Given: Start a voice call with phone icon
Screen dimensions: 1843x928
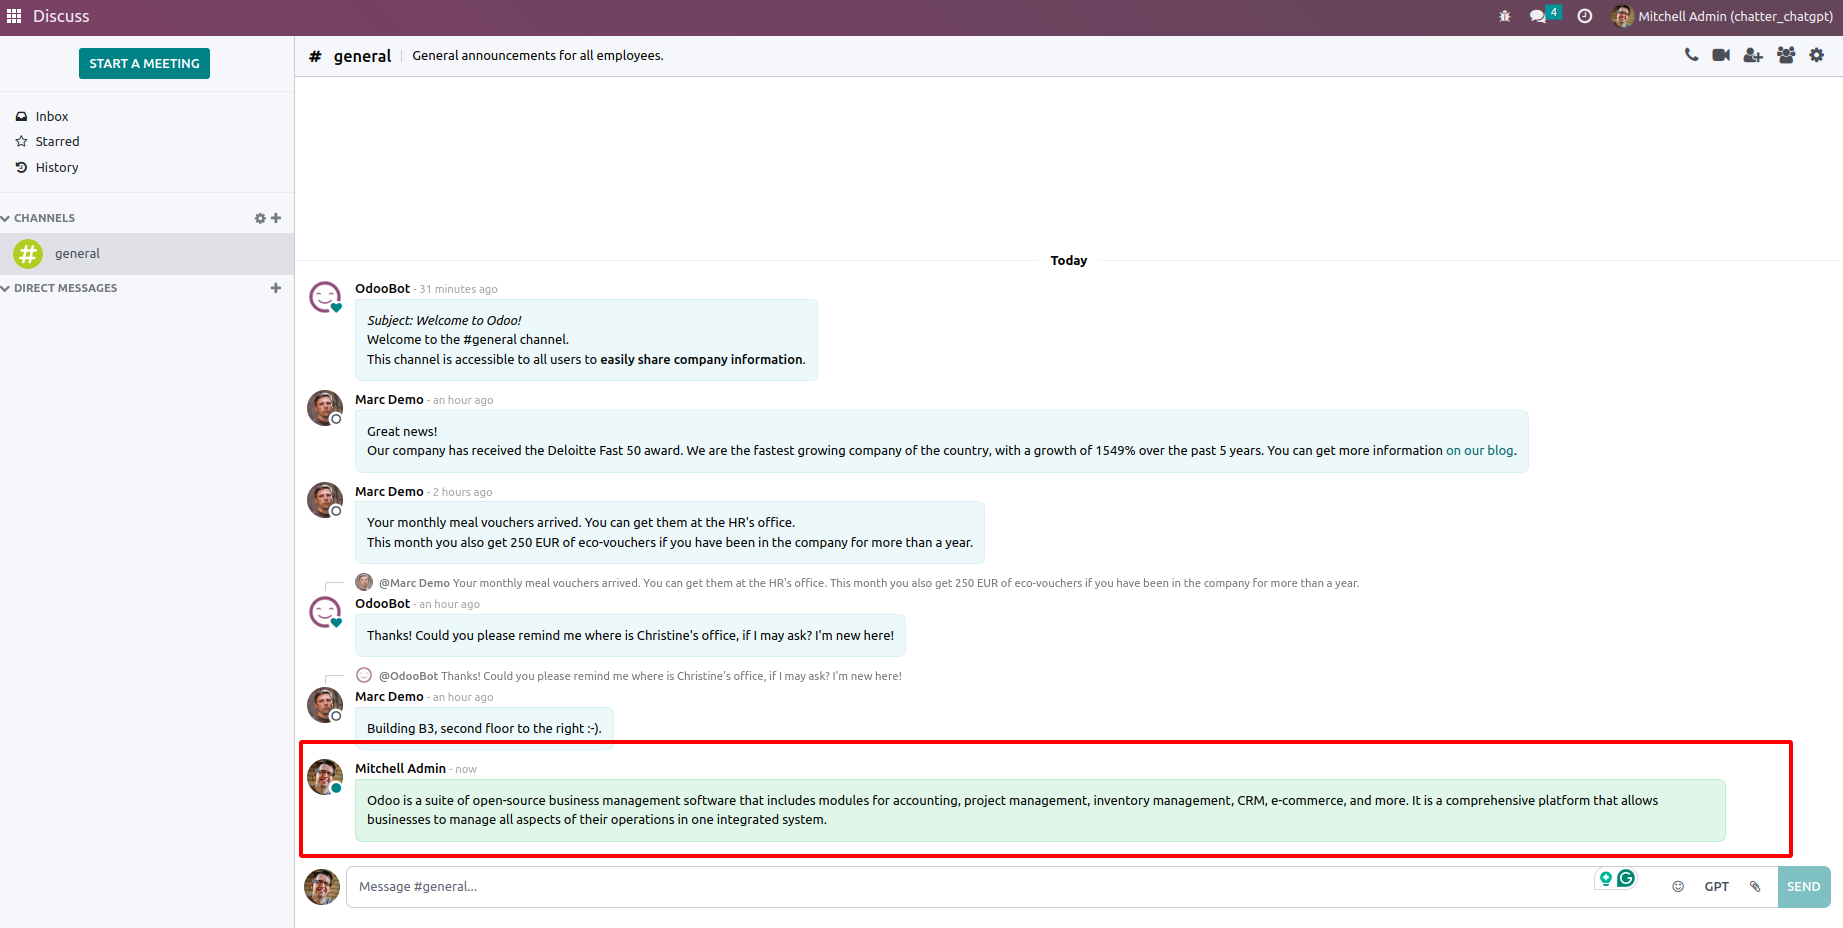Looking at the screenshot, I should pos(1691,55).
